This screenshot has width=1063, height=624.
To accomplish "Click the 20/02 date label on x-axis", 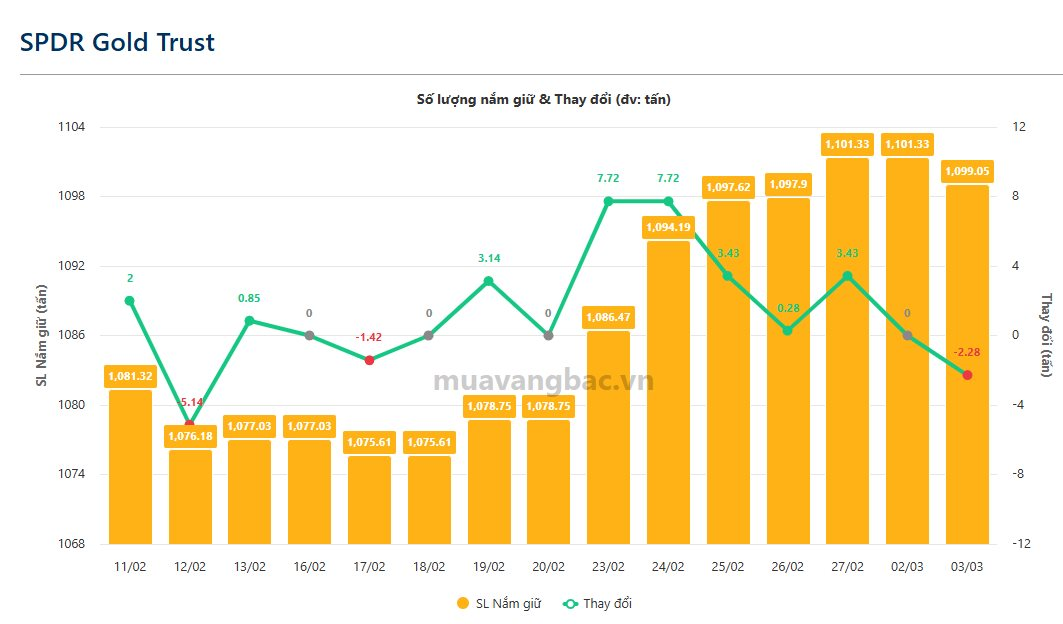I will pyautogui.click(x=548, y=566).
